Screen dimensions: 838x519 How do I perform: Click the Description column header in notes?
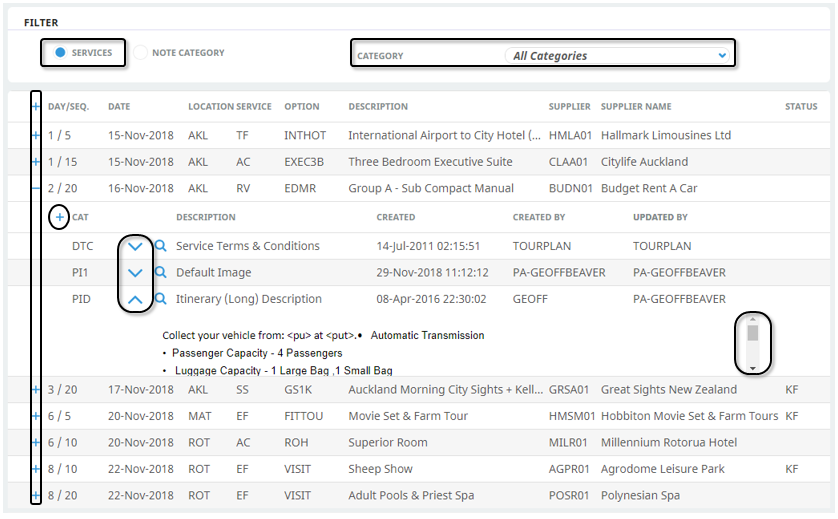(205, 217)
